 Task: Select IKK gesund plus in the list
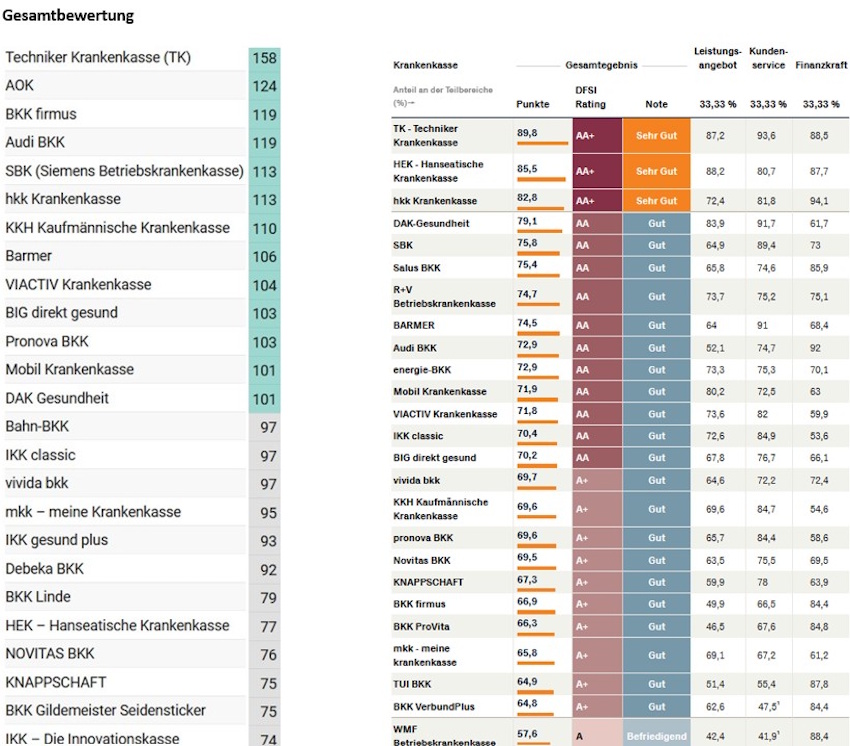[57, 540]
